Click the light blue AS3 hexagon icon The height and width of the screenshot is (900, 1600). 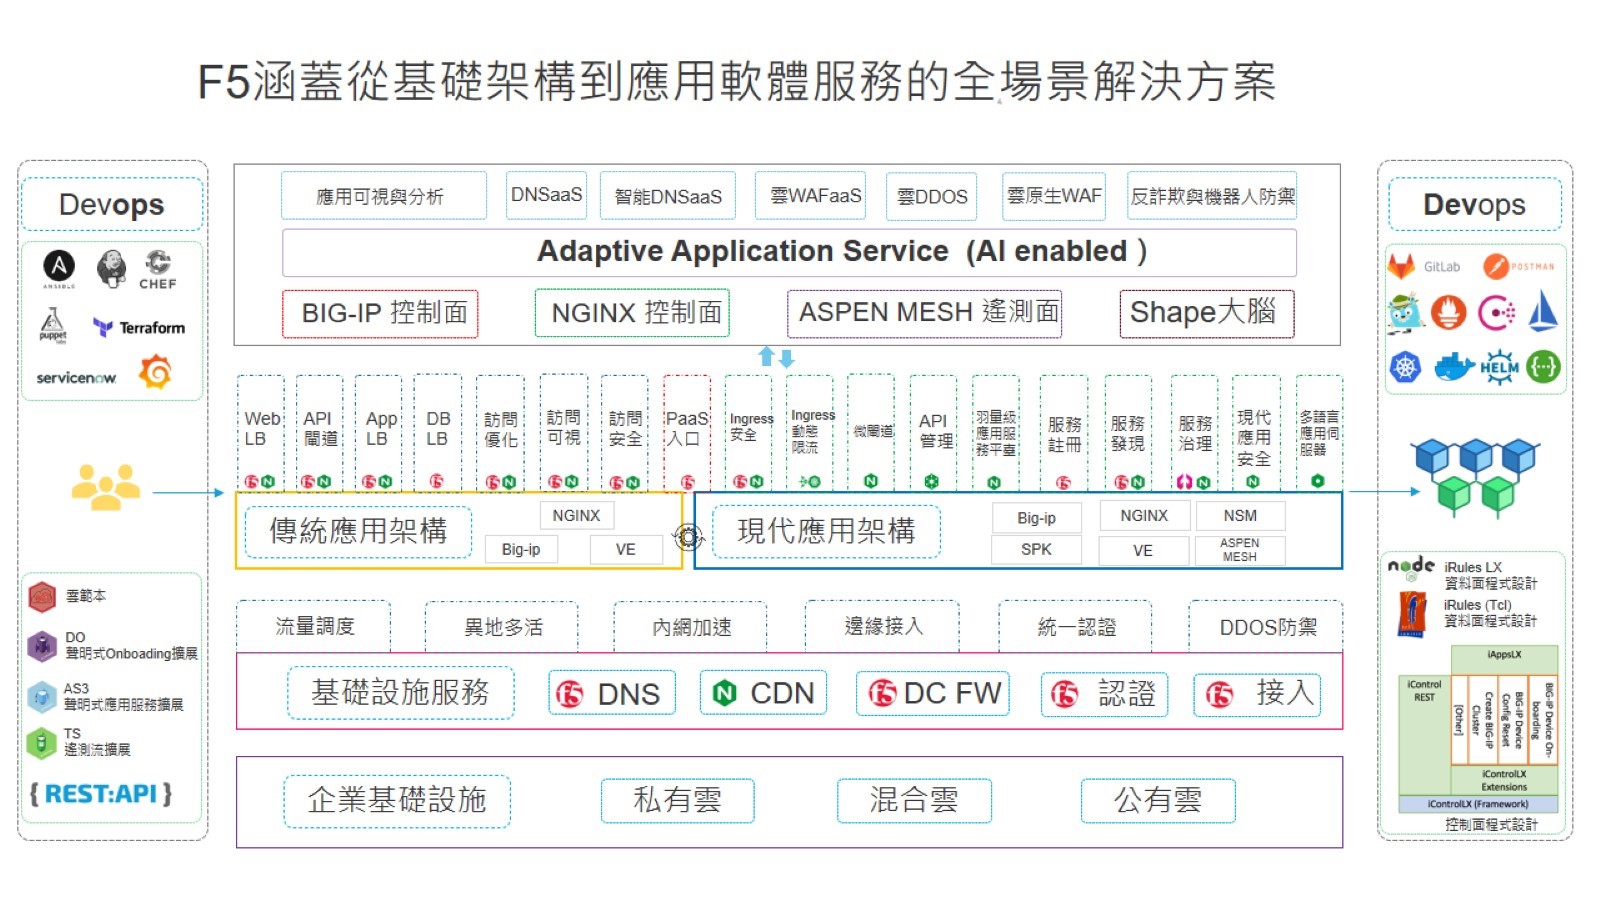click(x=42, y=696)
